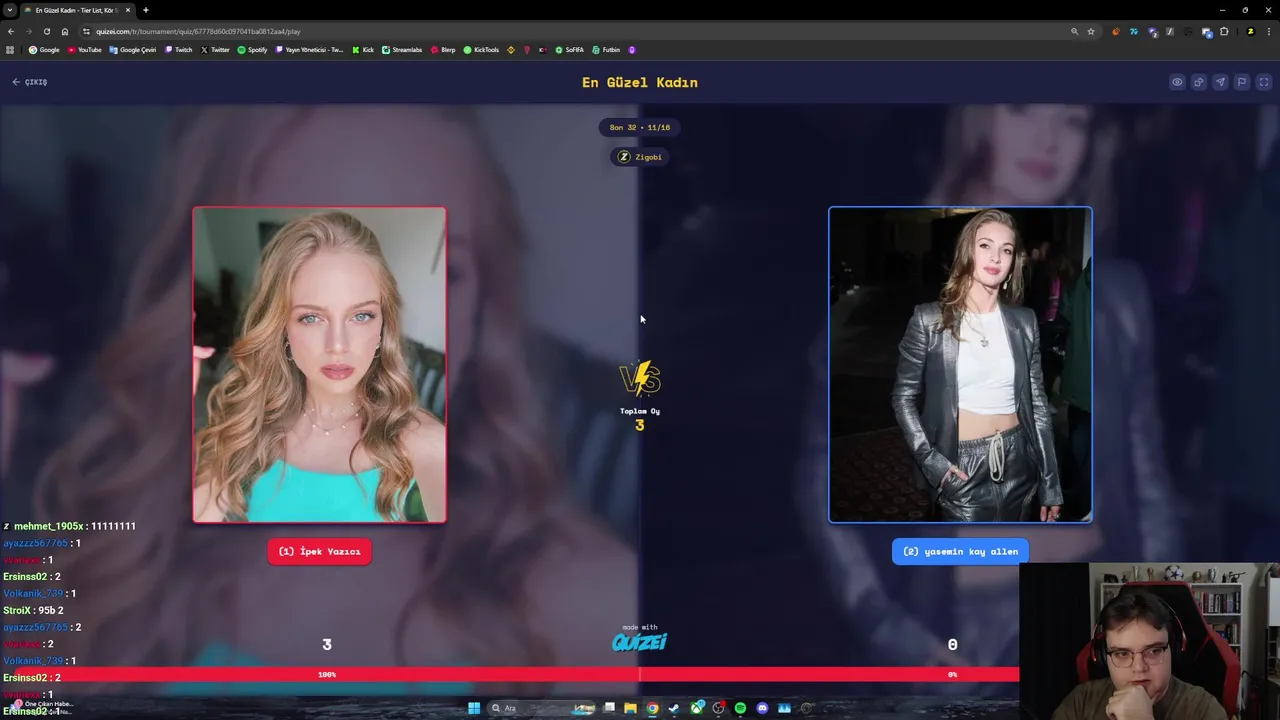Open Steam from the taskbar

coord(674,708)
